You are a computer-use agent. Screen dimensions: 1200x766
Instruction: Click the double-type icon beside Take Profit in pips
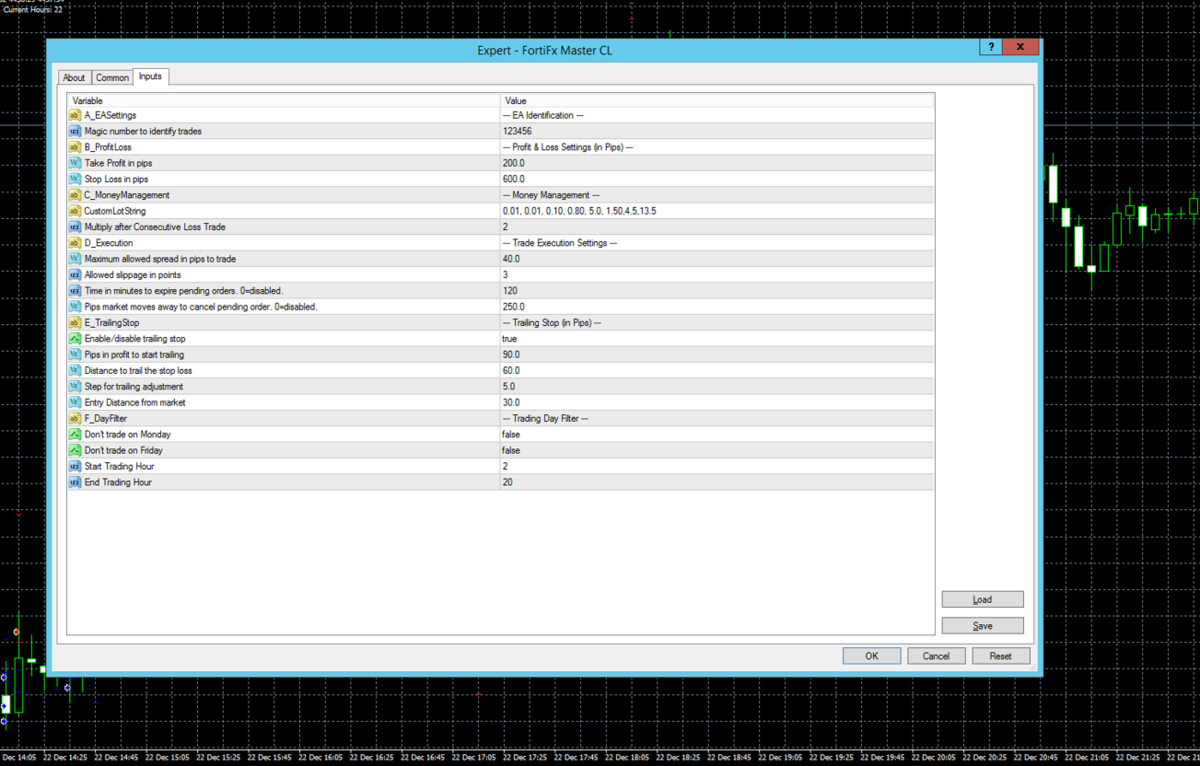pos(75,163)
